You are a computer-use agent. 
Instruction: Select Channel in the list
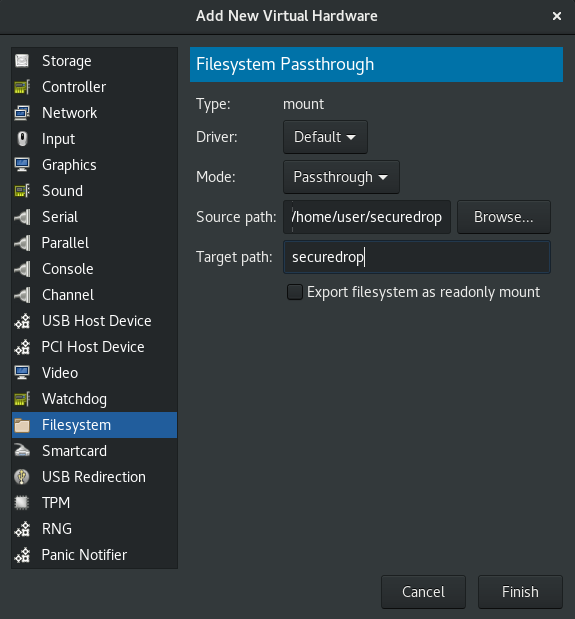click(94, 295)
